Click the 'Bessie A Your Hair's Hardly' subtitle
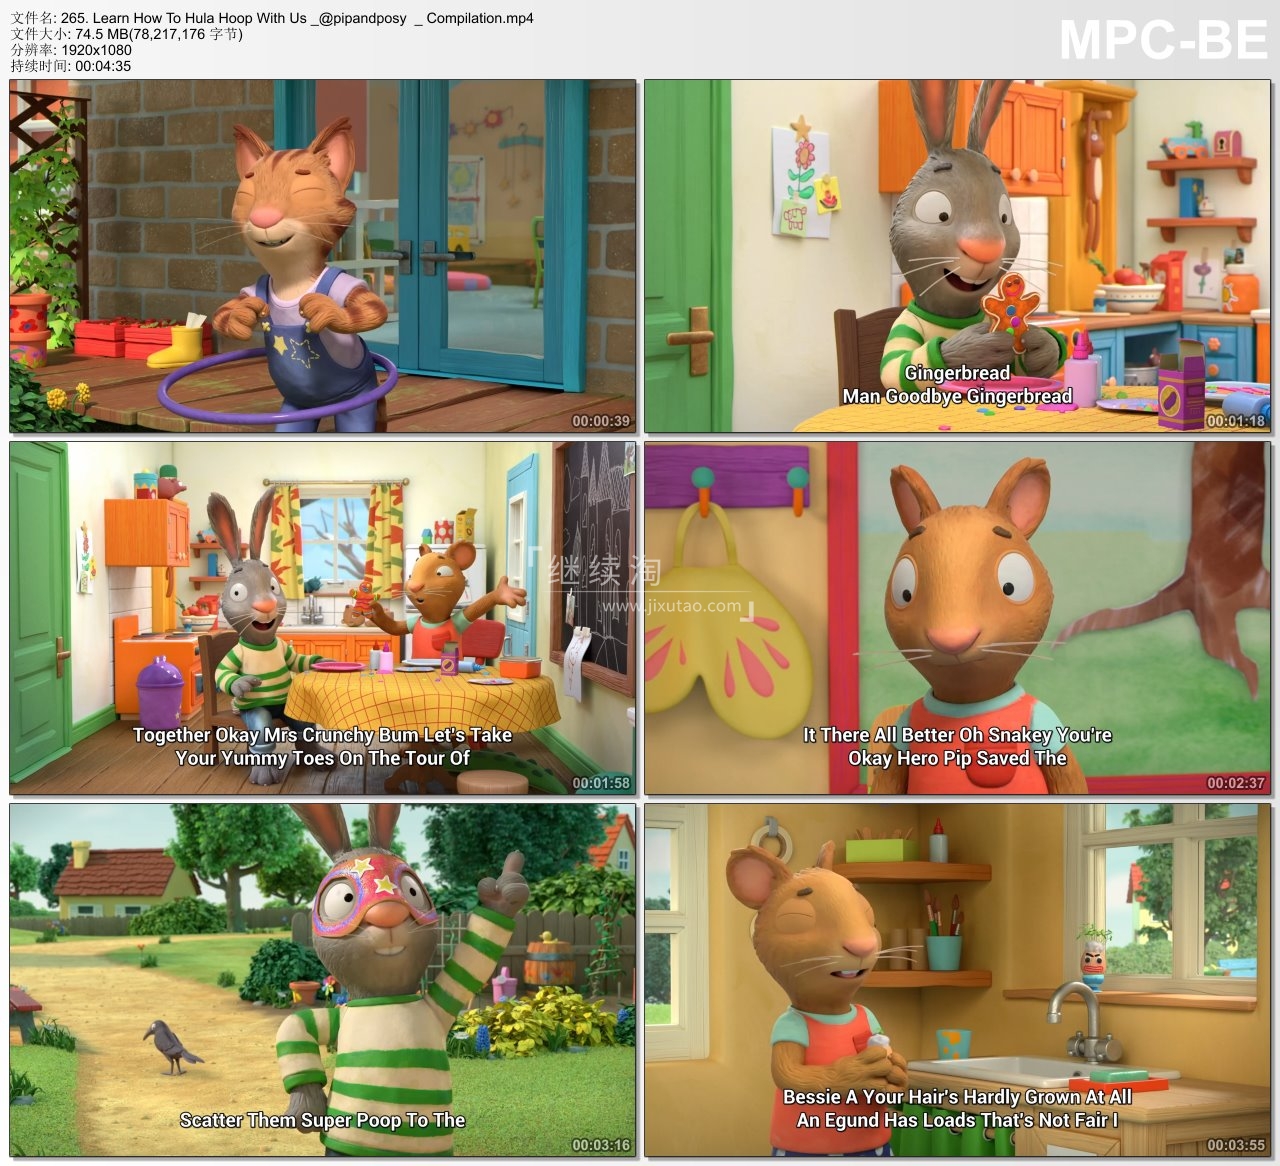The height and width of the screenshot is (1166, 1280). tap(957, 1097)
